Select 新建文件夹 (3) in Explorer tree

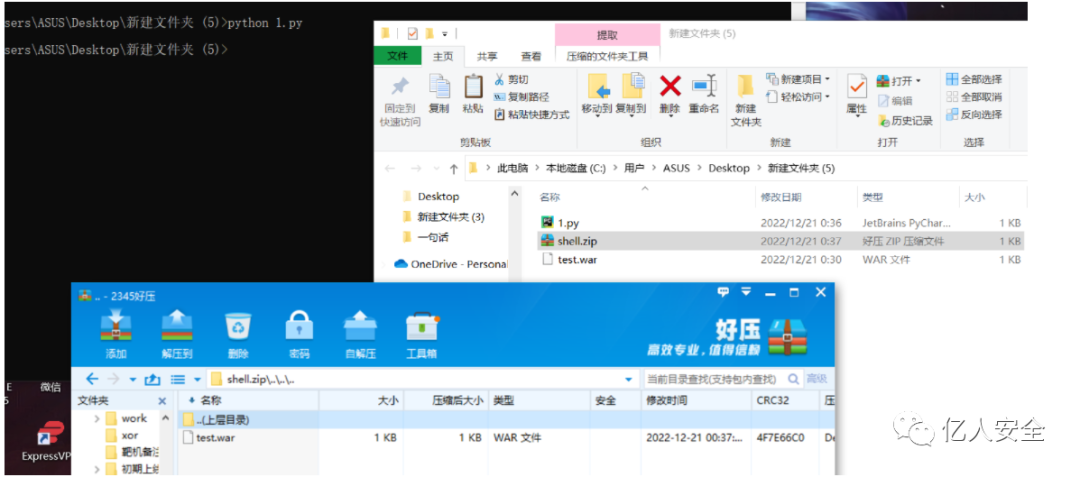[x=450, y=217]
